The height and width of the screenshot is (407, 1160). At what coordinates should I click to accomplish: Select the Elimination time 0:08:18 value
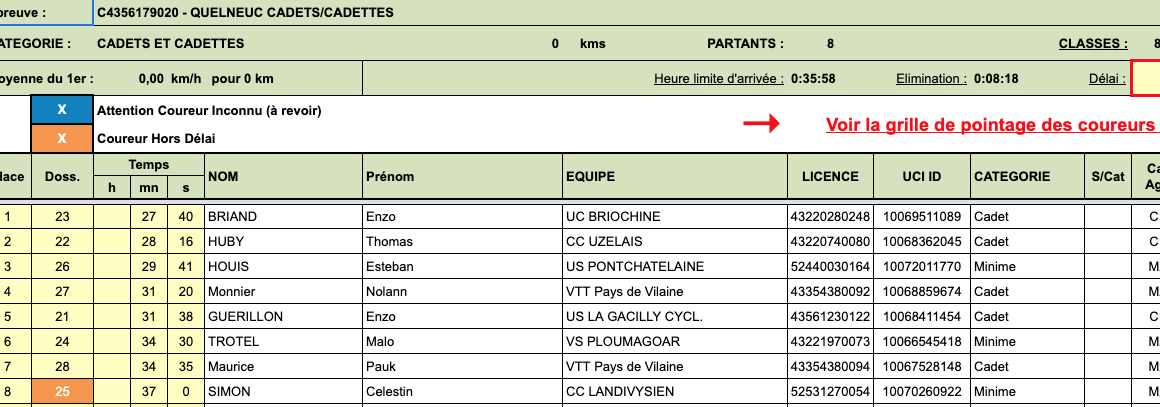tap(996, 78)
